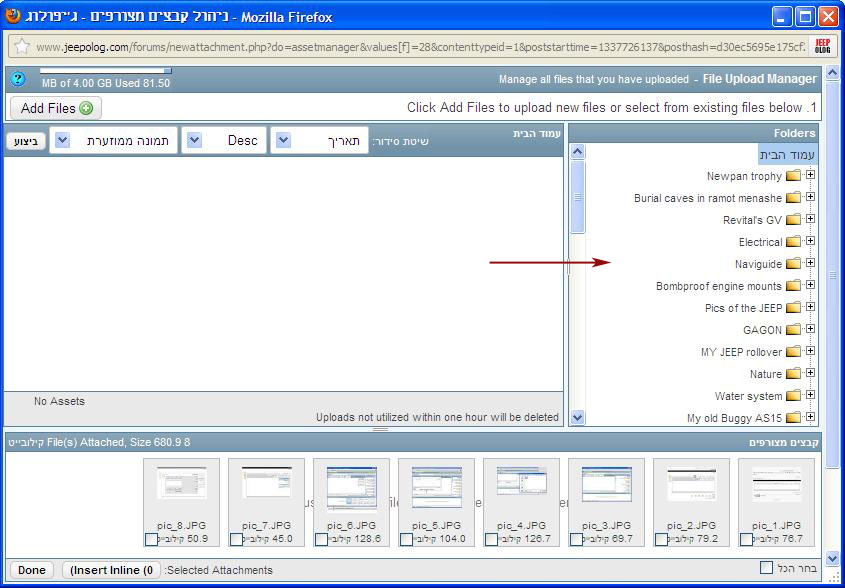Screen dimensions: 845x588
Task: Click the Electrical folder icon
Action: [x=793, y=242]
